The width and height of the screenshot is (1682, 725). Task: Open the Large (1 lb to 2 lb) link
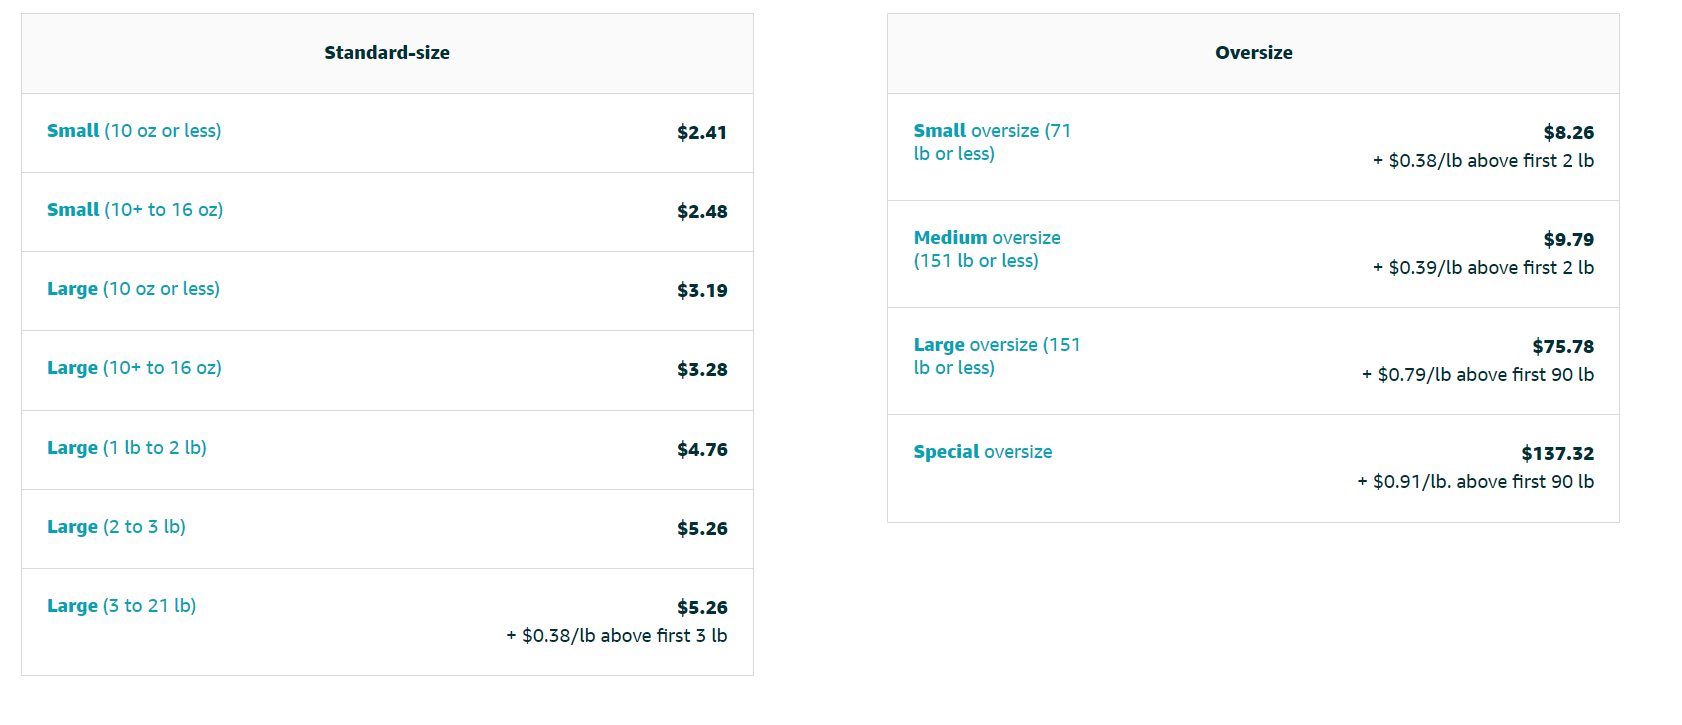[127, 448]
